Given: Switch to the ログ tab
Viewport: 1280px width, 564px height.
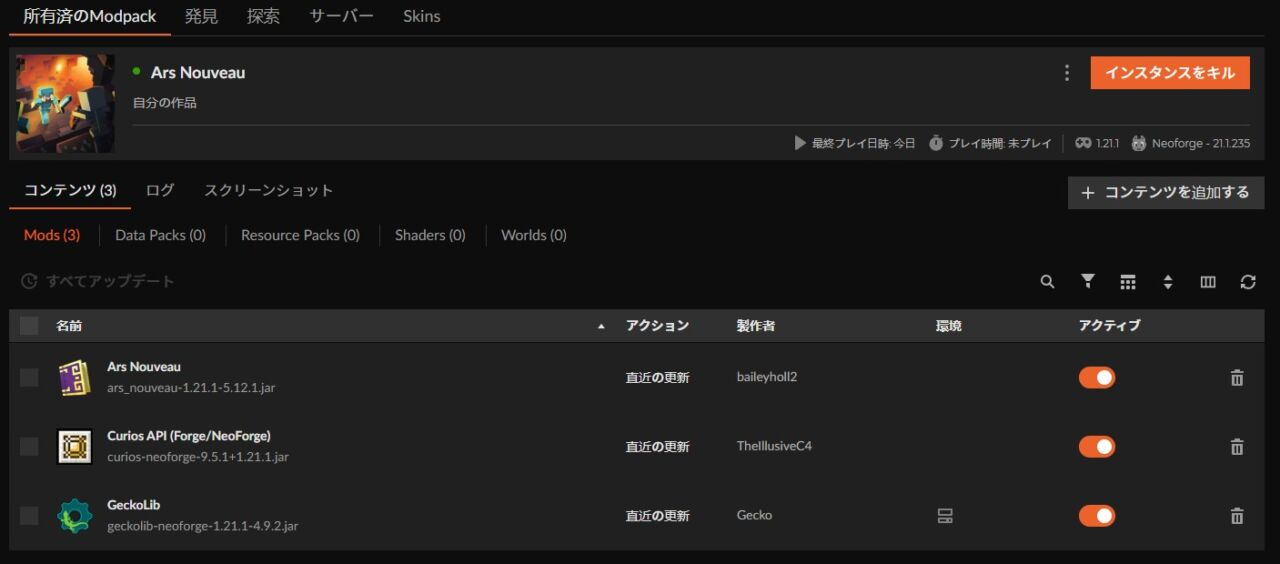Looking at the screenshot, I should (160, 190).
